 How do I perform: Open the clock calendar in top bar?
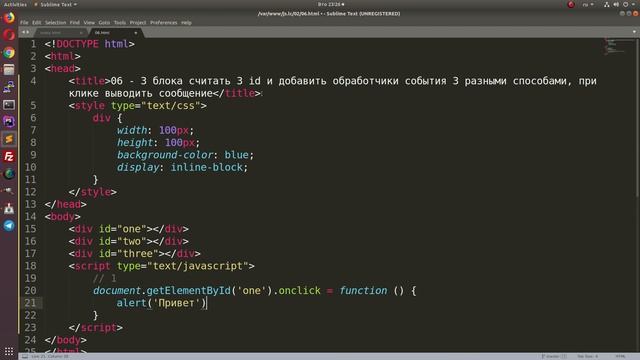(x=331, y=4)
